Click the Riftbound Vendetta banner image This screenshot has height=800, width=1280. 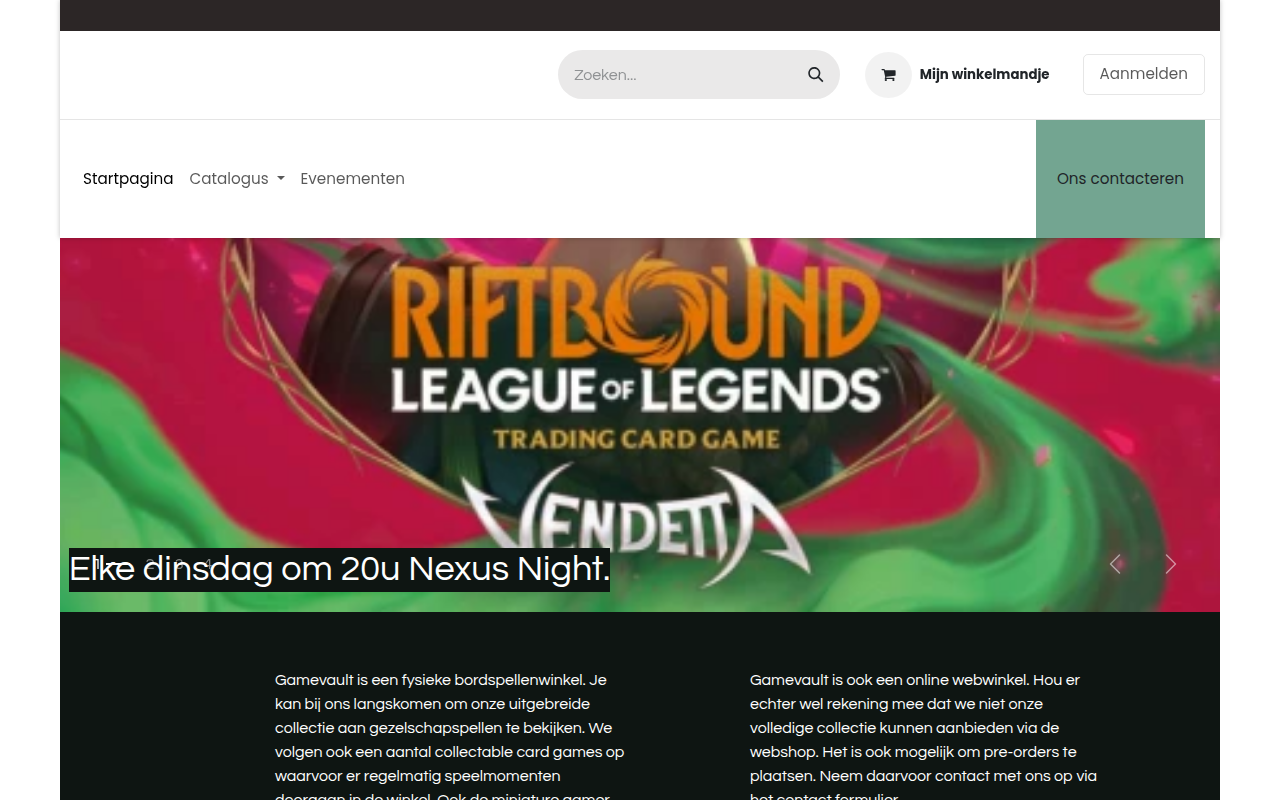point(640,425)
